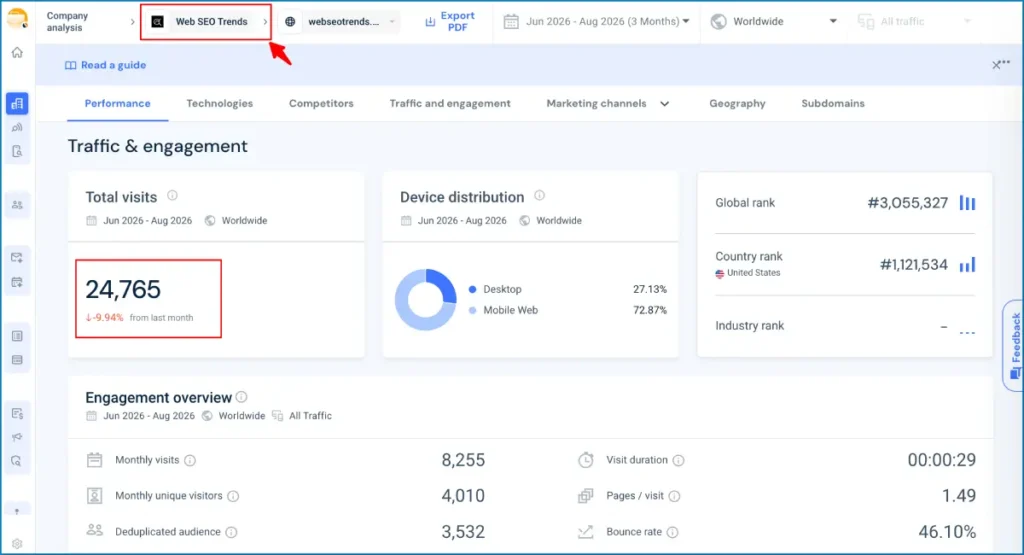The width and height of the screenshot is (1024, 555).
Task: Switch to the Technologies tab
Action: 219,103
